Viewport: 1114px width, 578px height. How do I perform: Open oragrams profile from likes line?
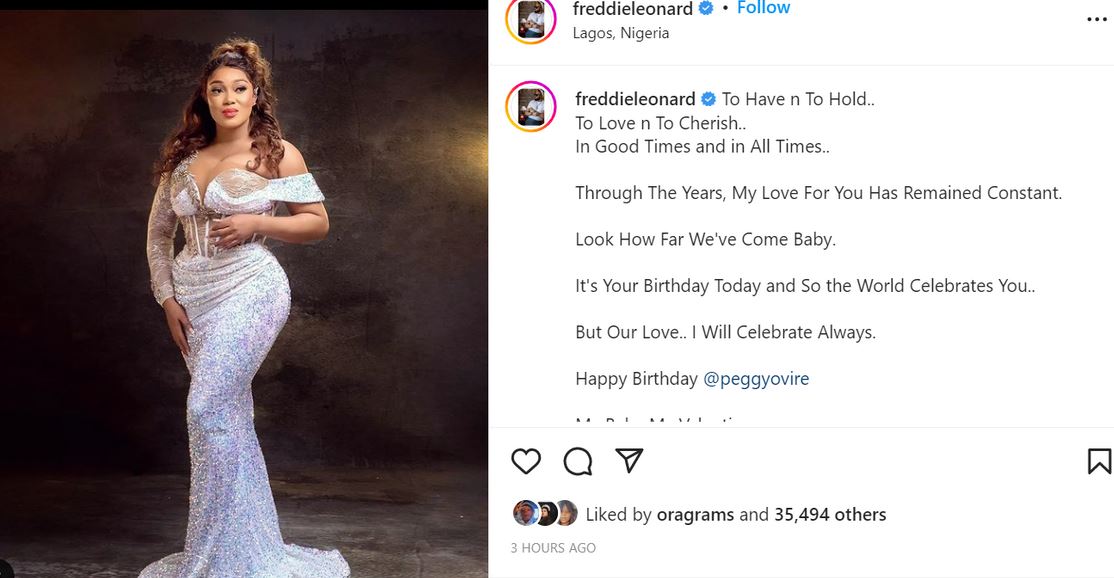(695, 515)
